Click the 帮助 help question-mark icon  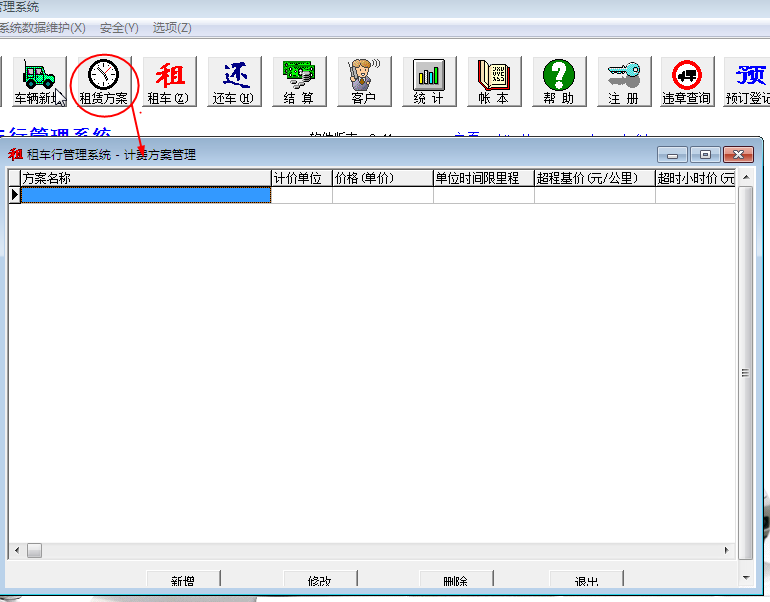(559, 81)
